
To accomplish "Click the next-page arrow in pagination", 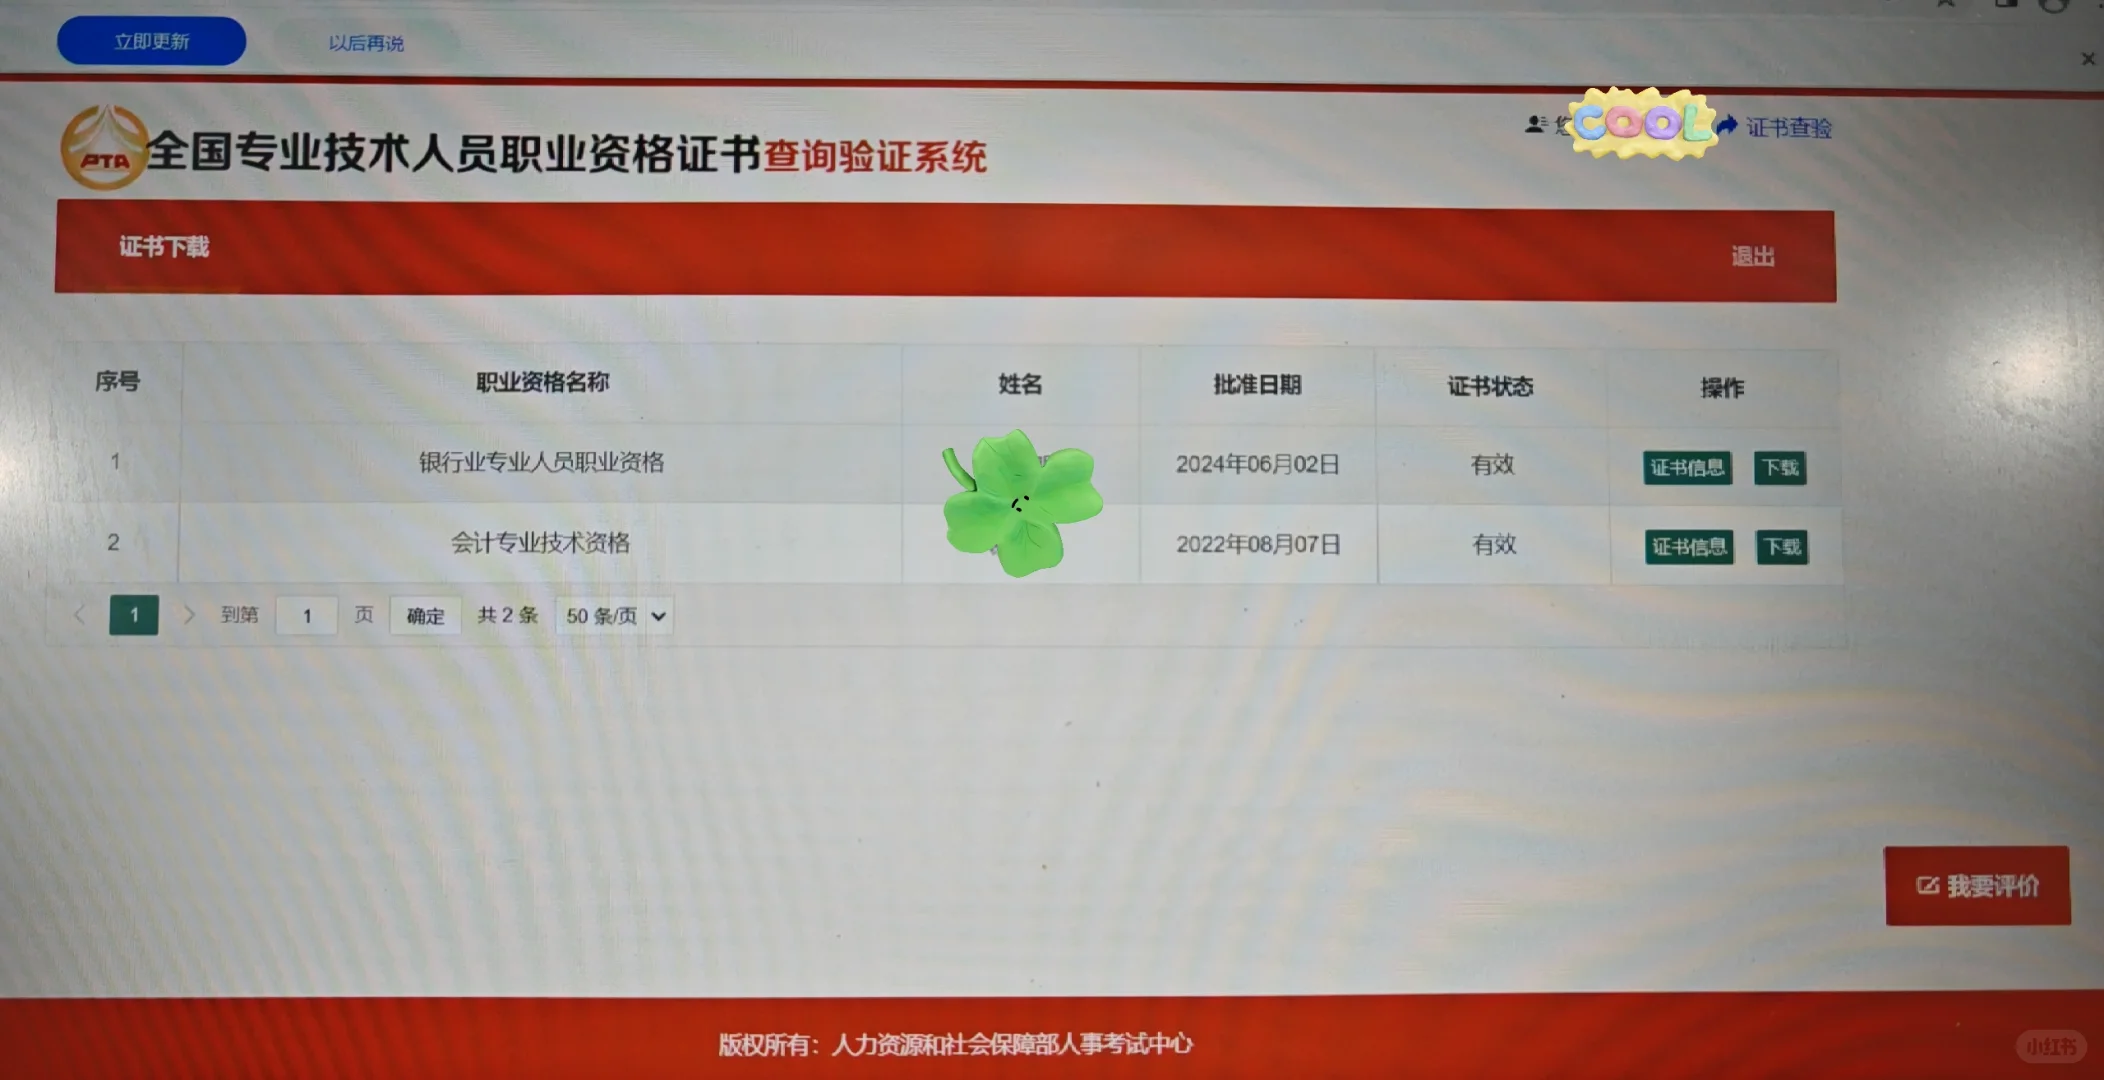I will tap(189, 616).
